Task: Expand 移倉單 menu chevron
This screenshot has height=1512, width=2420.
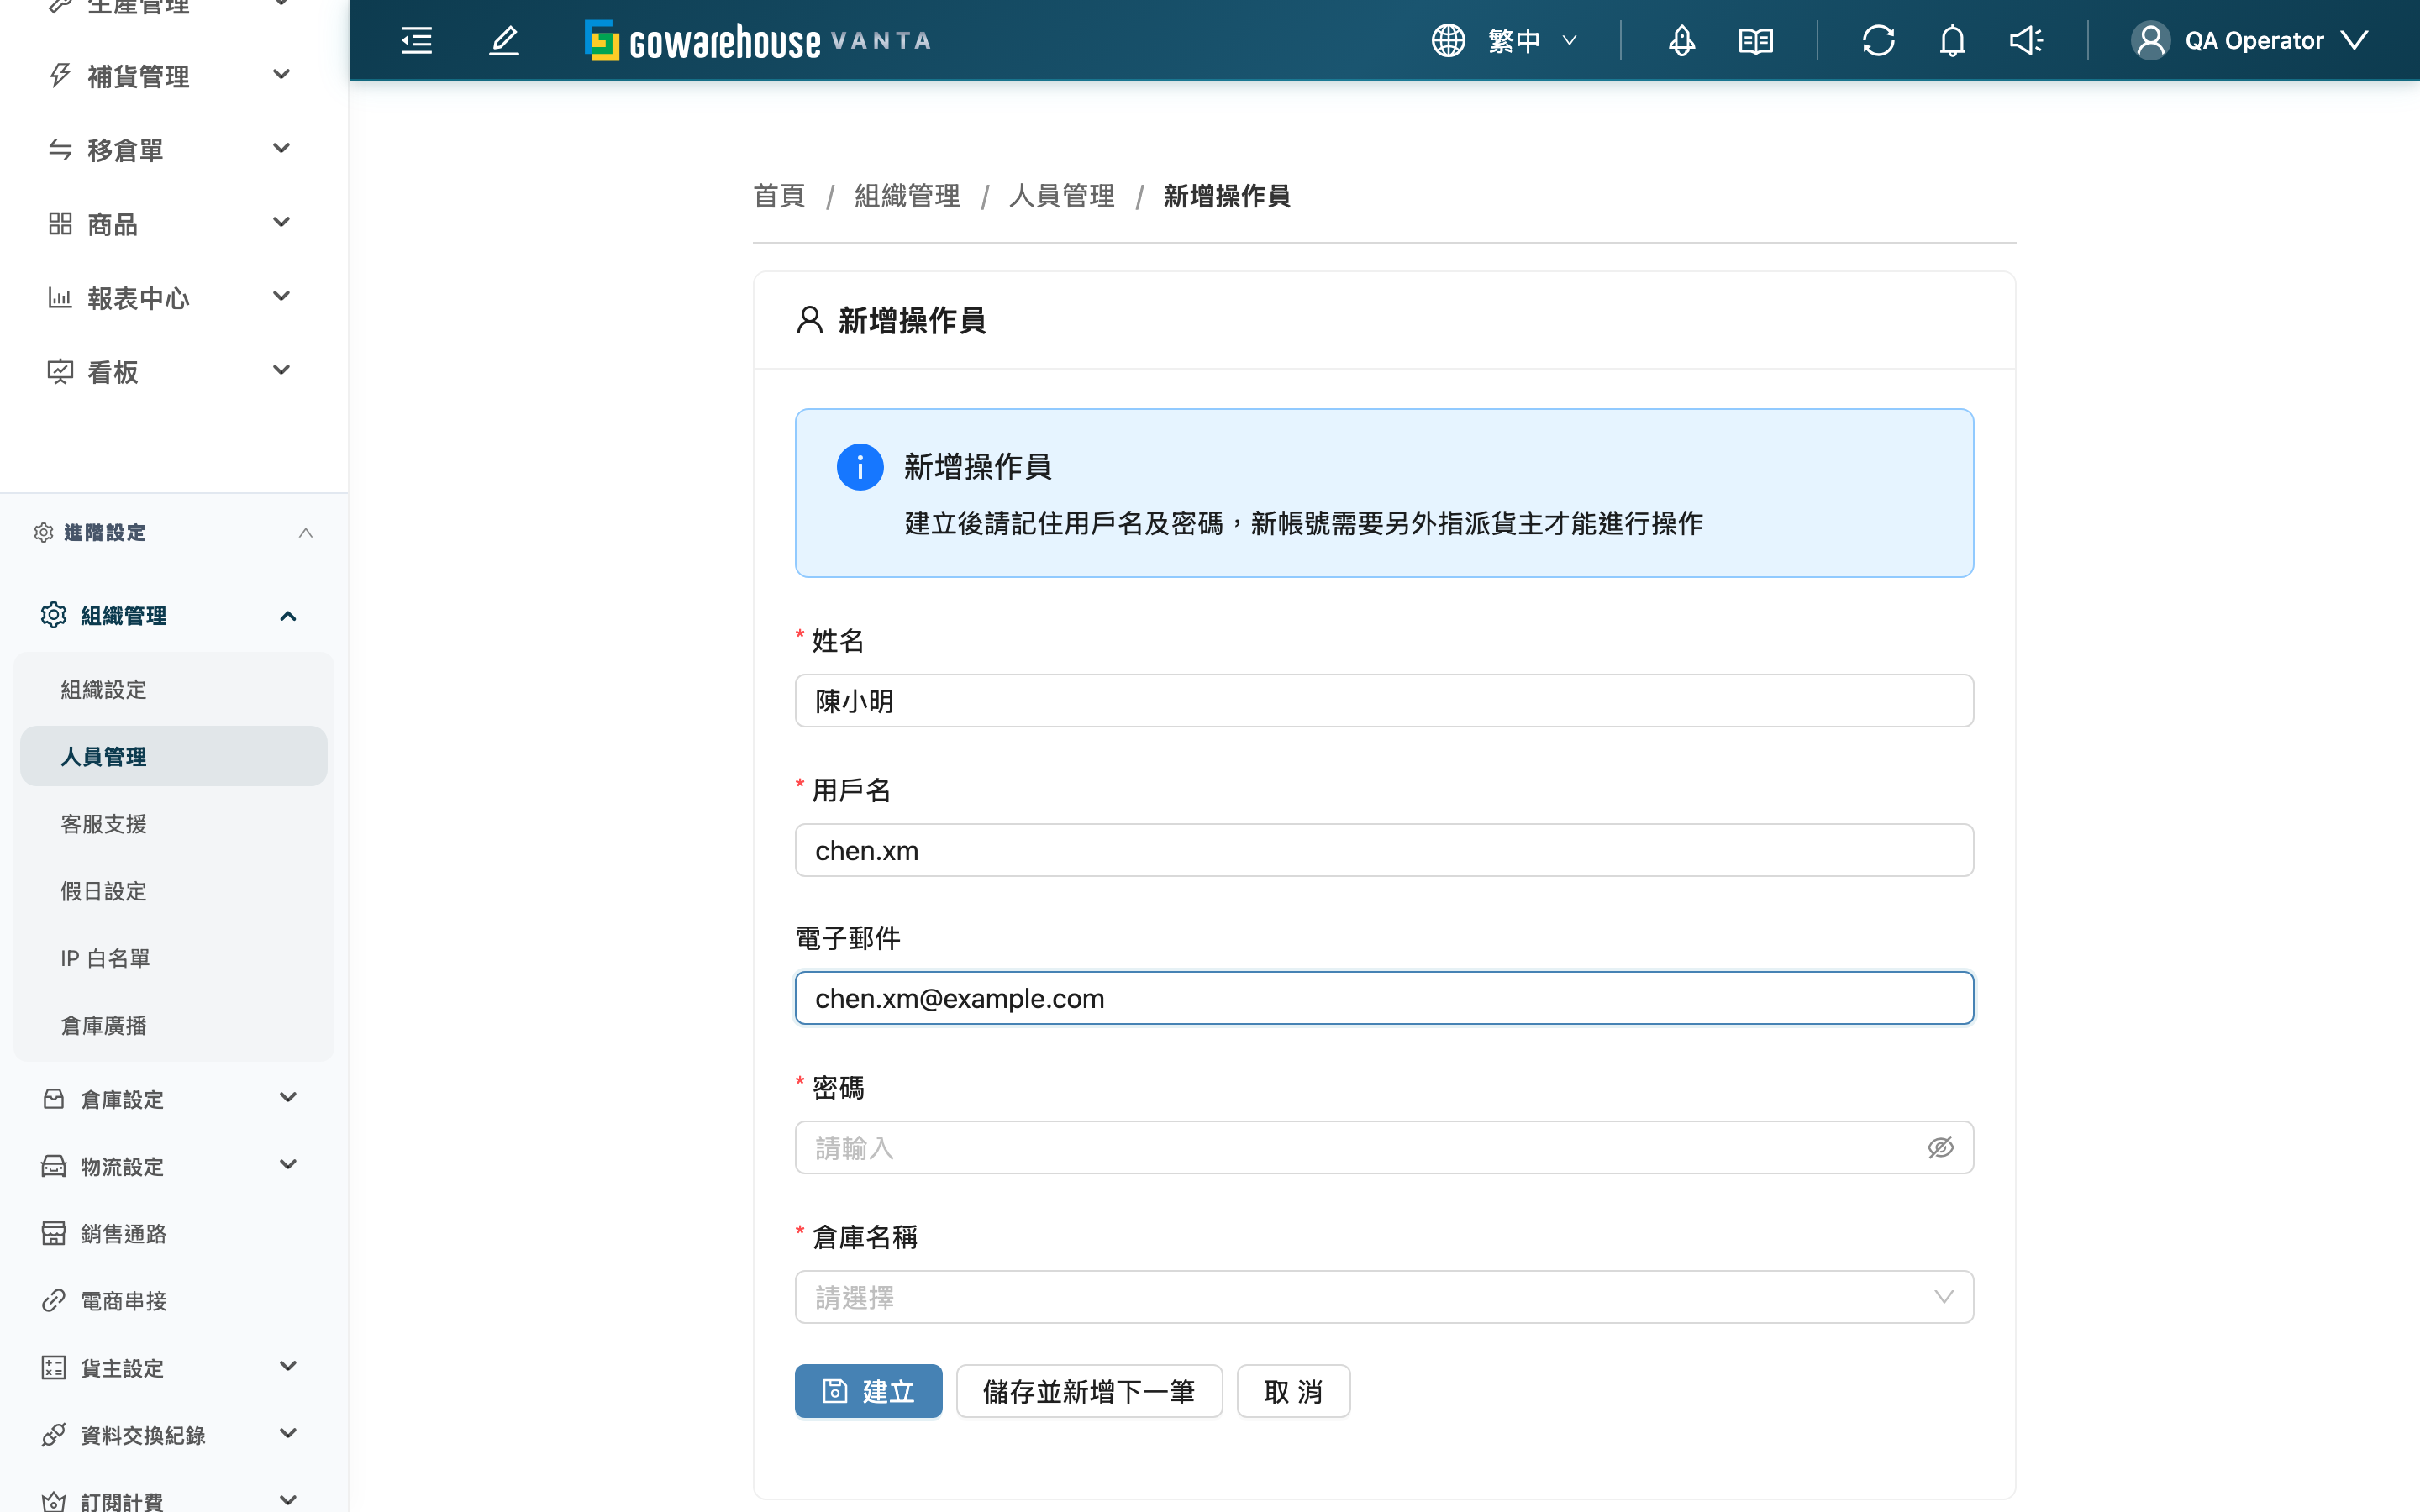Action: pos(282,149)
